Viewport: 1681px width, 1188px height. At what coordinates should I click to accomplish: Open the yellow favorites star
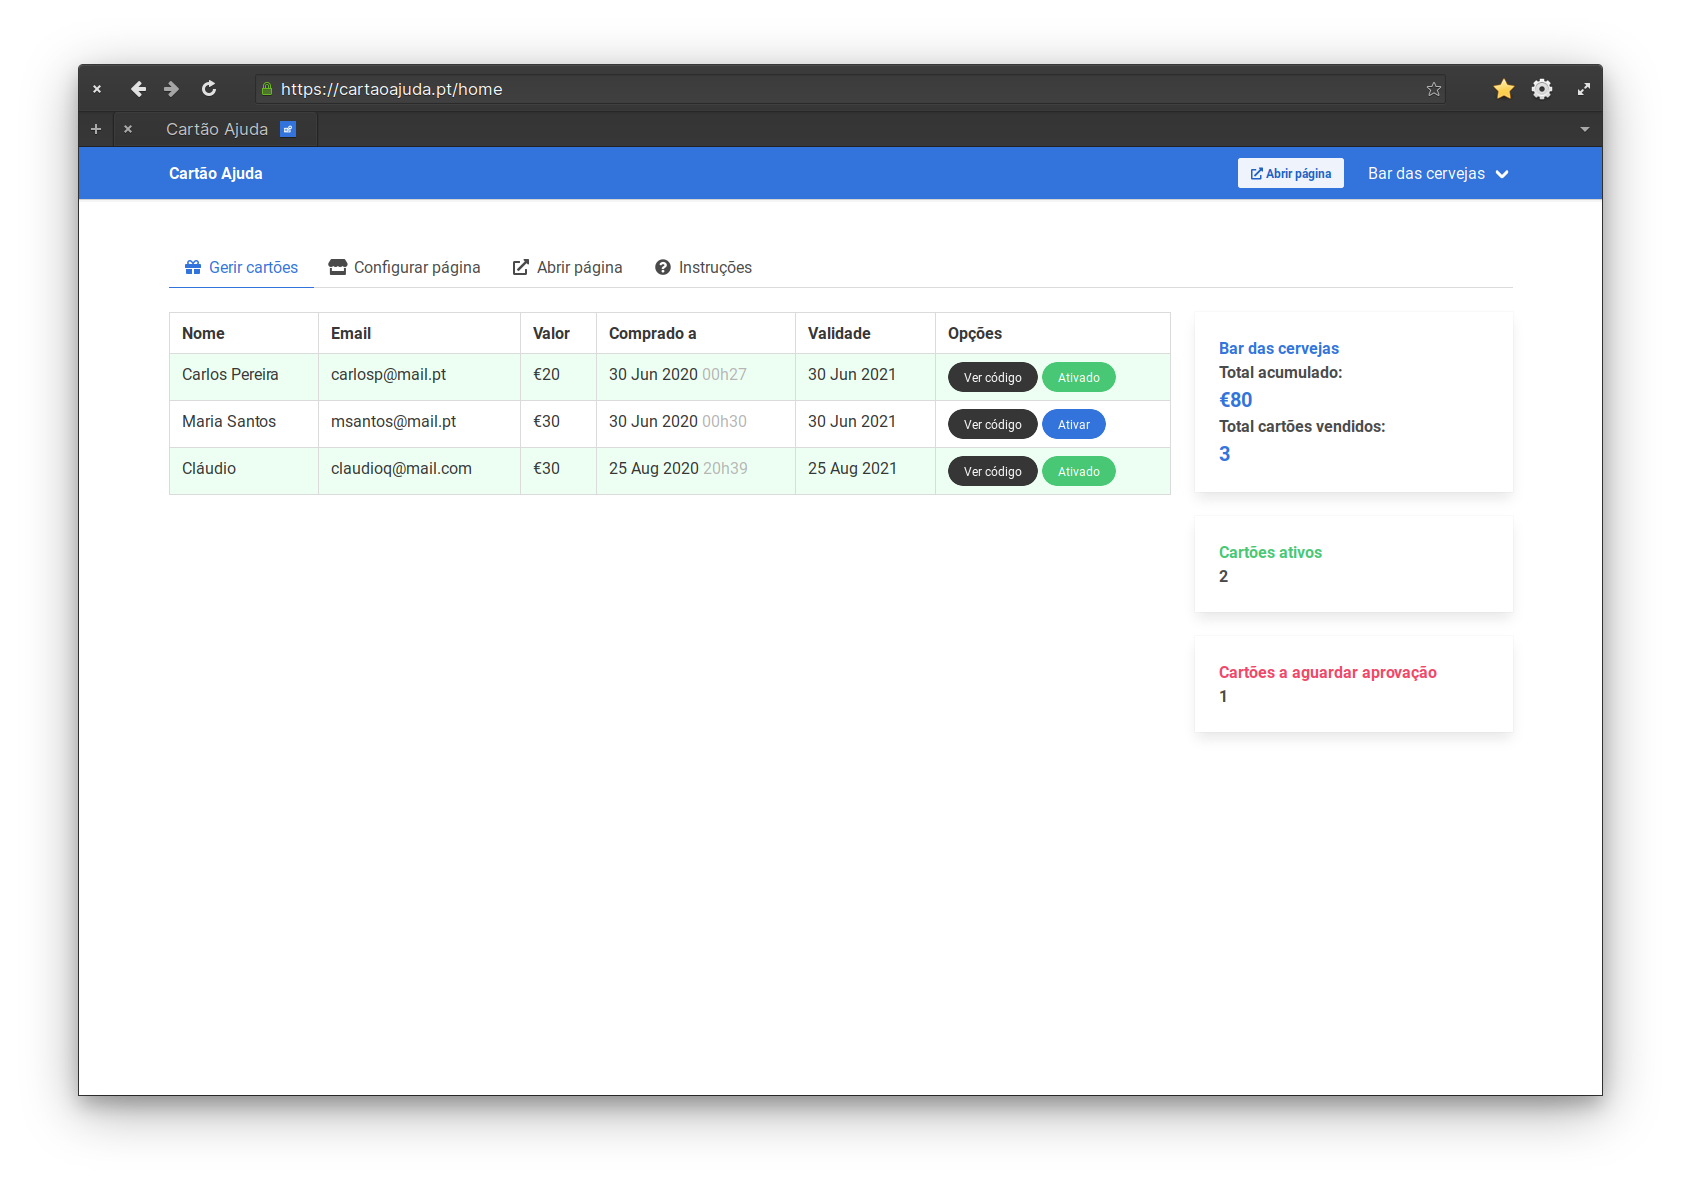1503,89
